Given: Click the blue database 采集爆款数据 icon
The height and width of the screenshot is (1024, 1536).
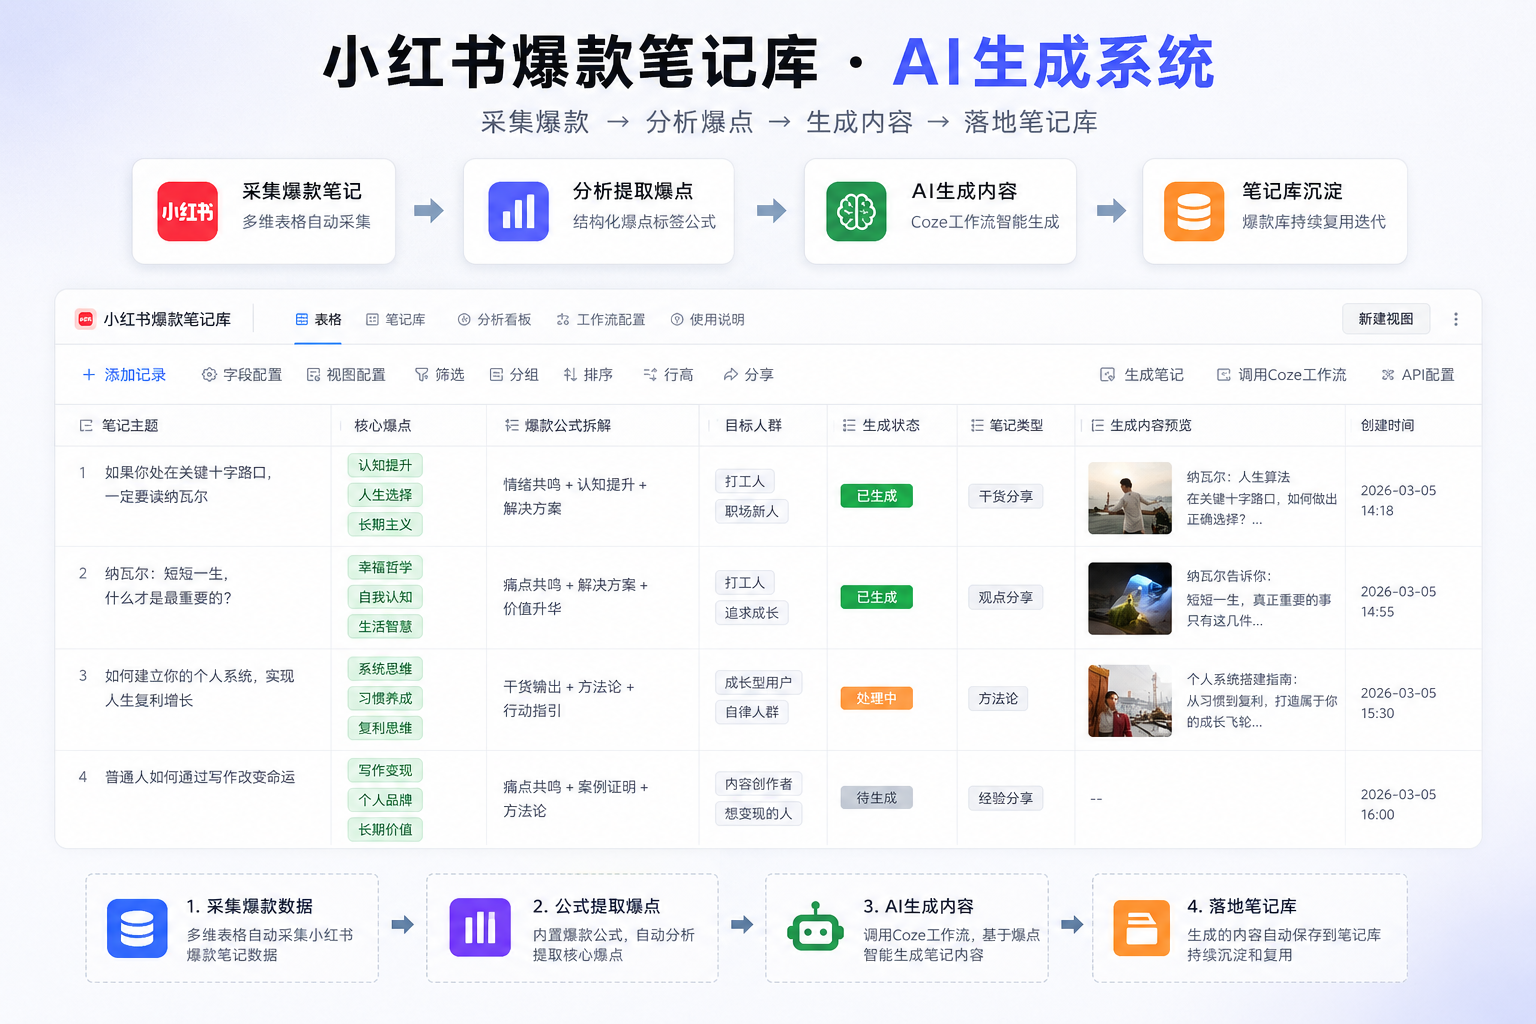Looking at the screenshot, I should [137, 928].
